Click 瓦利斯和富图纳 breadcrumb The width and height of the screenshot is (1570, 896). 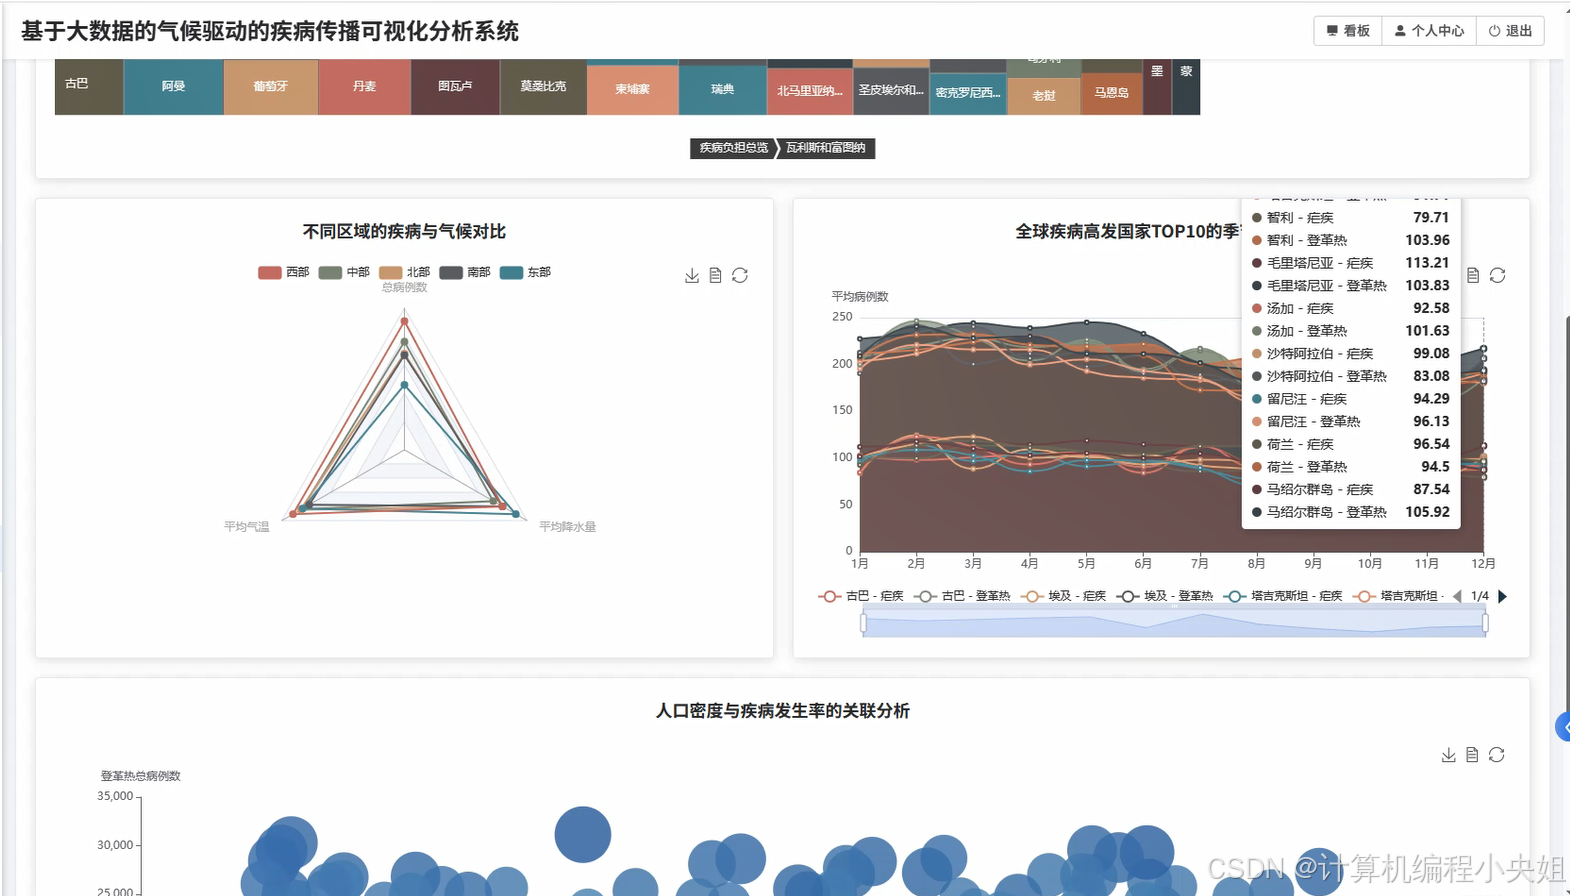[x=826, y=148]
